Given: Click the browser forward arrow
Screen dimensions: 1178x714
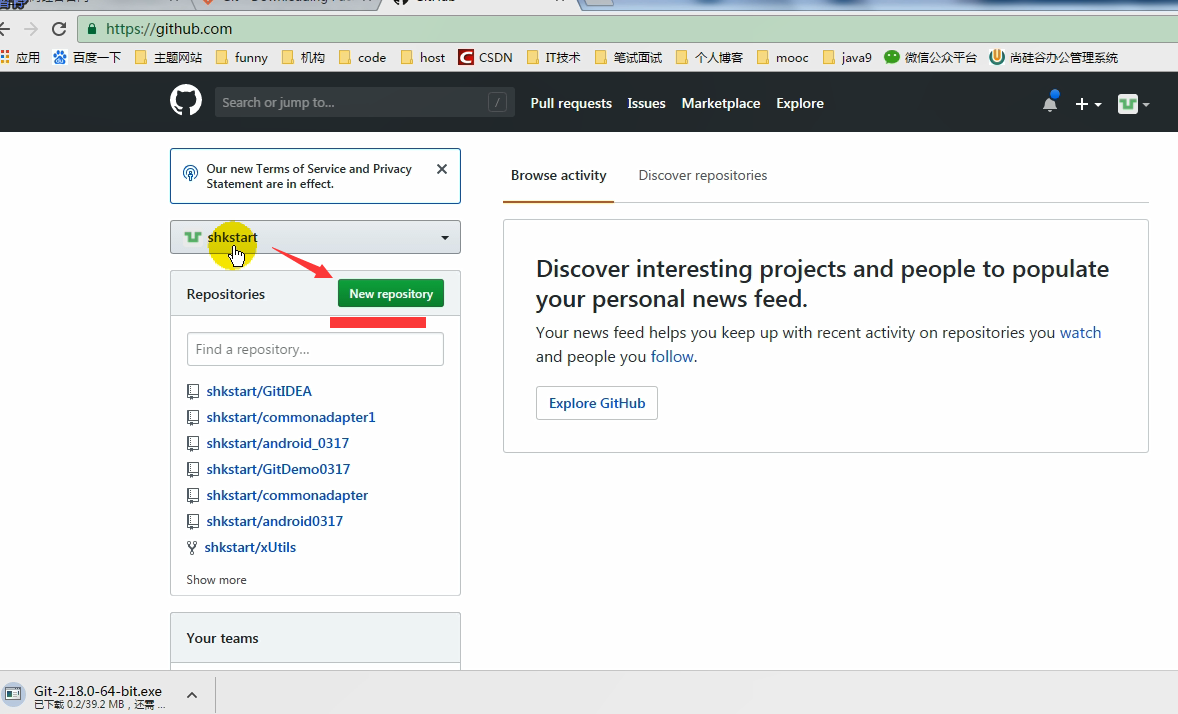Looking at the screenshot, I should (31, 29).
